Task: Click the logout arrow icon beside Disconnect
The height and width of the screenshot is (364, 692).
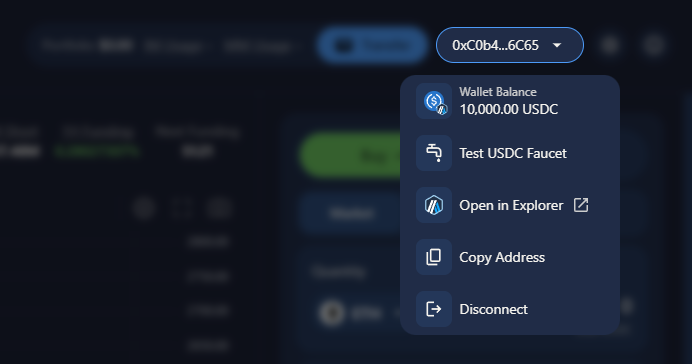Action: point(434,309)
